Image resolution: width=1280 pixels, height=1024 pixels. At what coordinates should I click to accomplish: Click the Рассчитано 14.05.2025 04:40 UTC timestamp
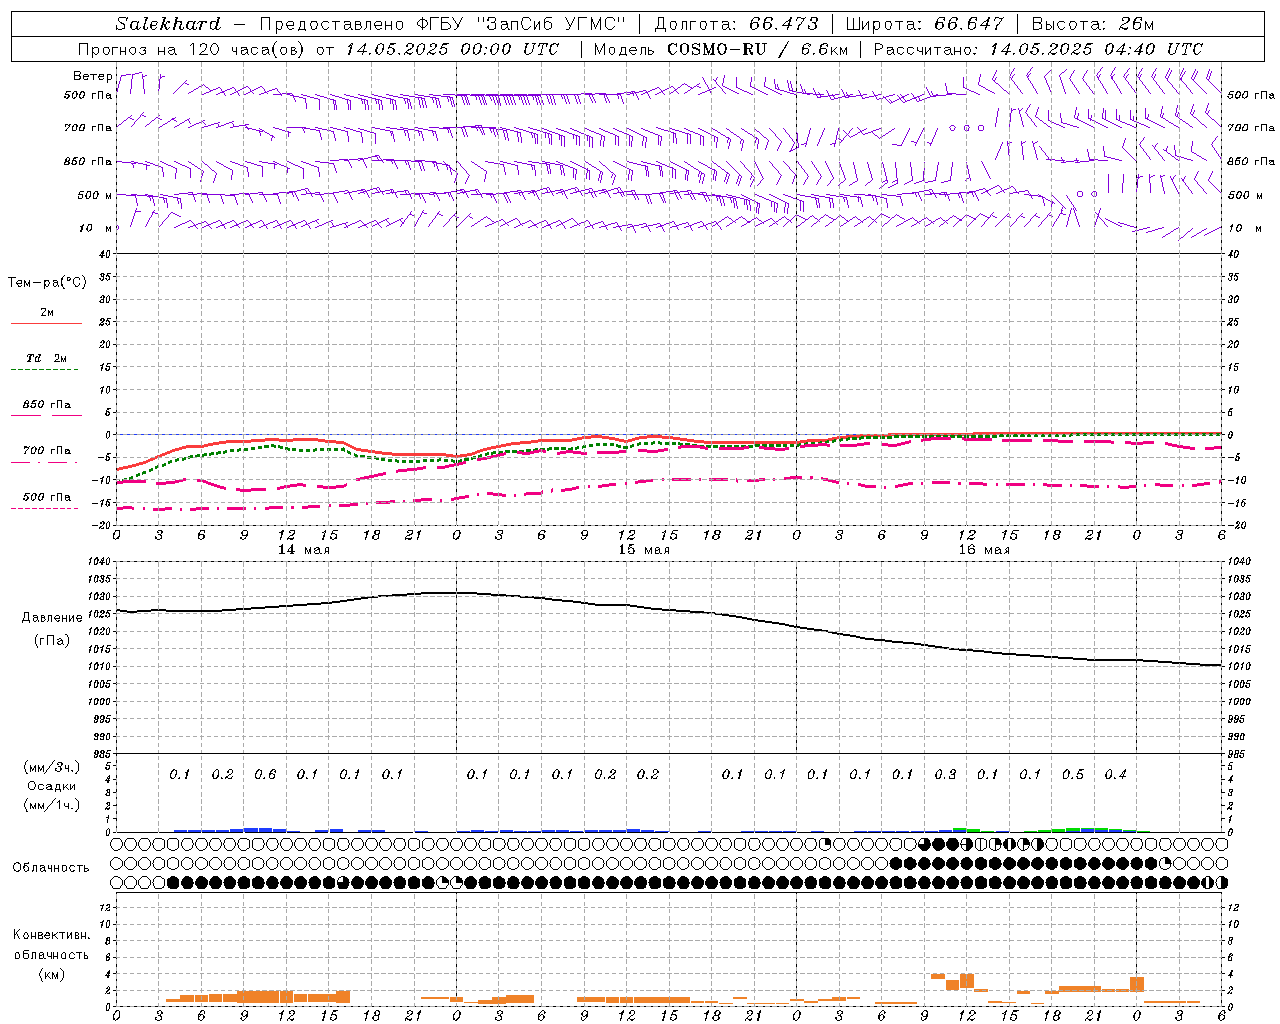[x=1038, y=49]
